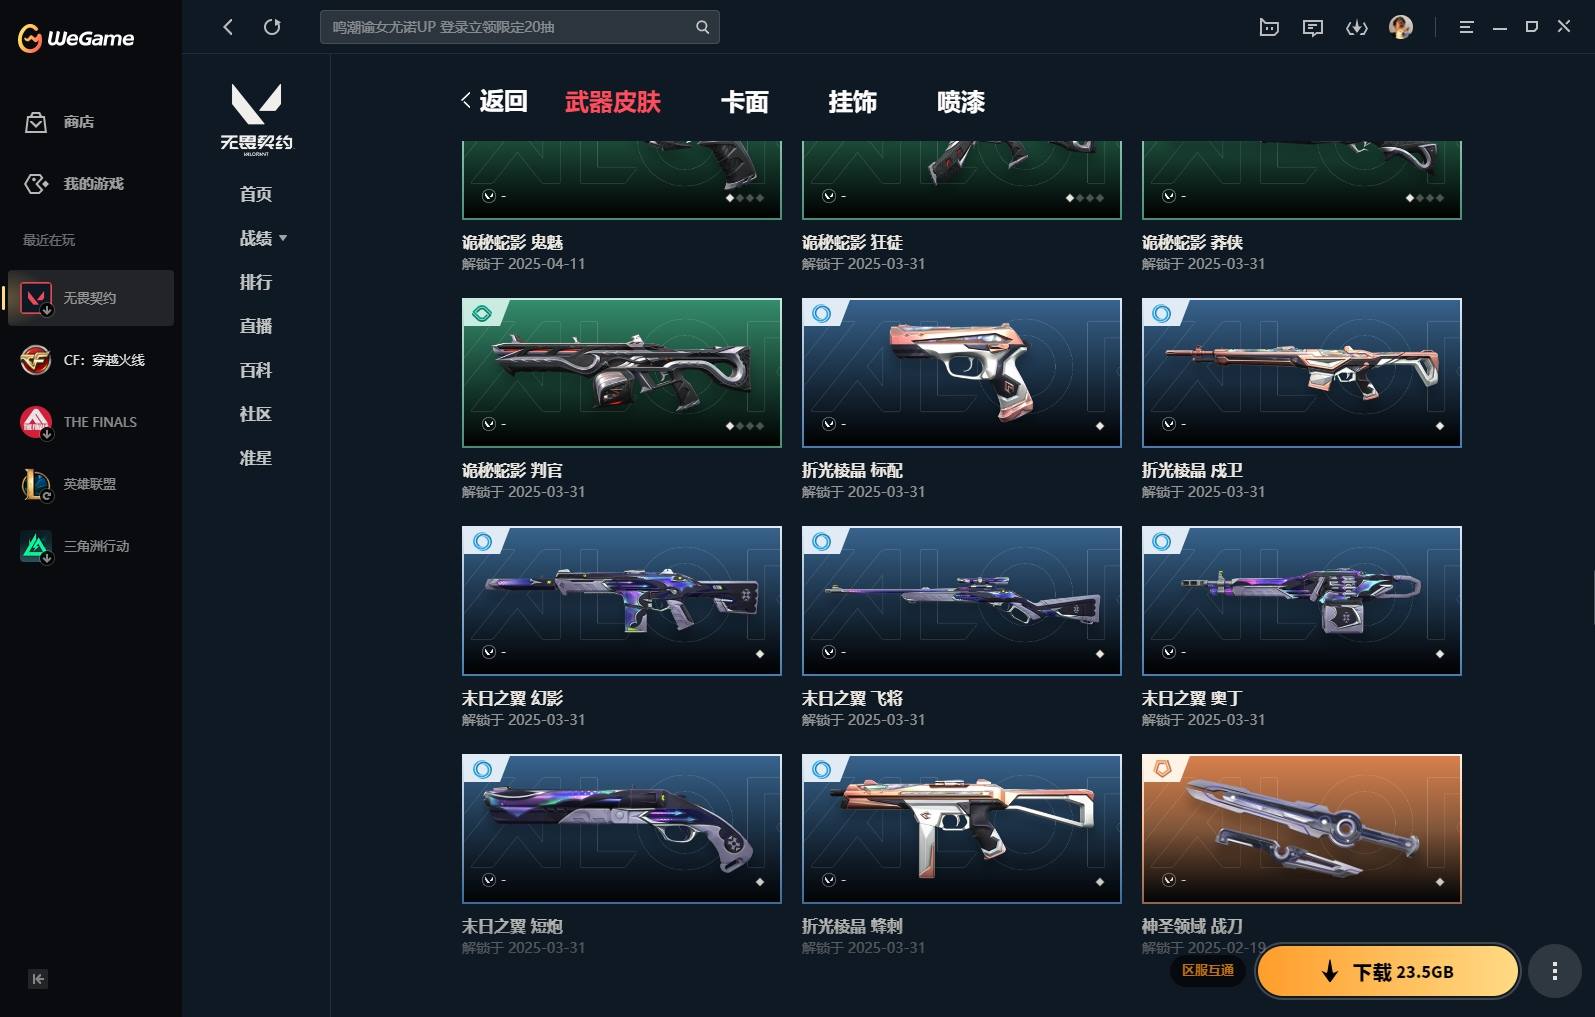Click the WeGame logo
This screenshot has height=1017, width=1595.
76,38
